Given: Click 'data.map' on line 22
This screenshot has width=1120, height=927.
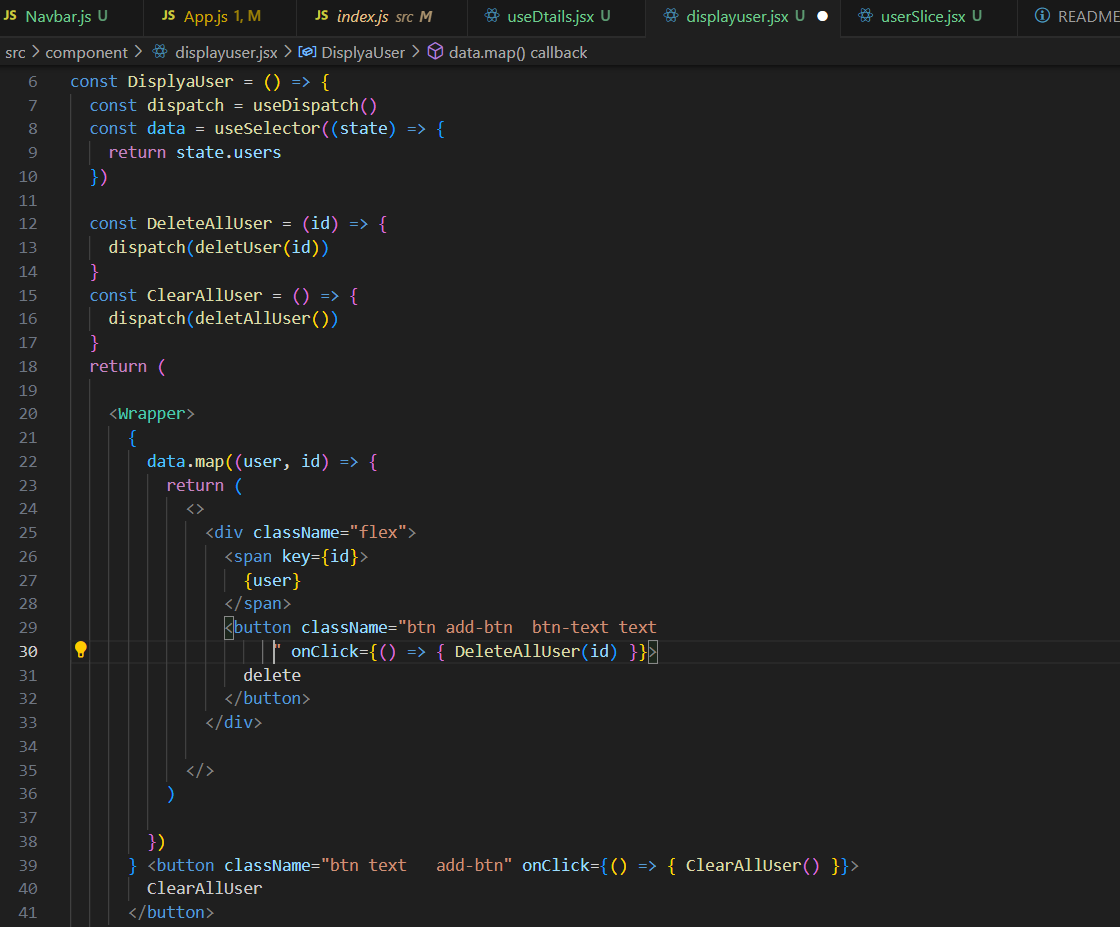Looking at the screenshot, I should [186, 461].
